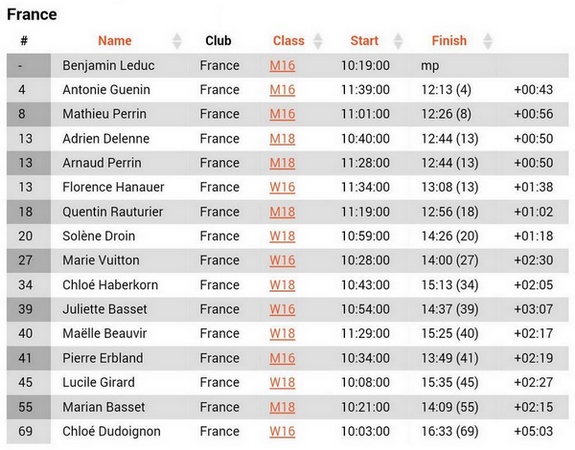Sort table by Name header
Viewport: 575px width, 450px height.
pyautogui.click(x=115, y=40)
